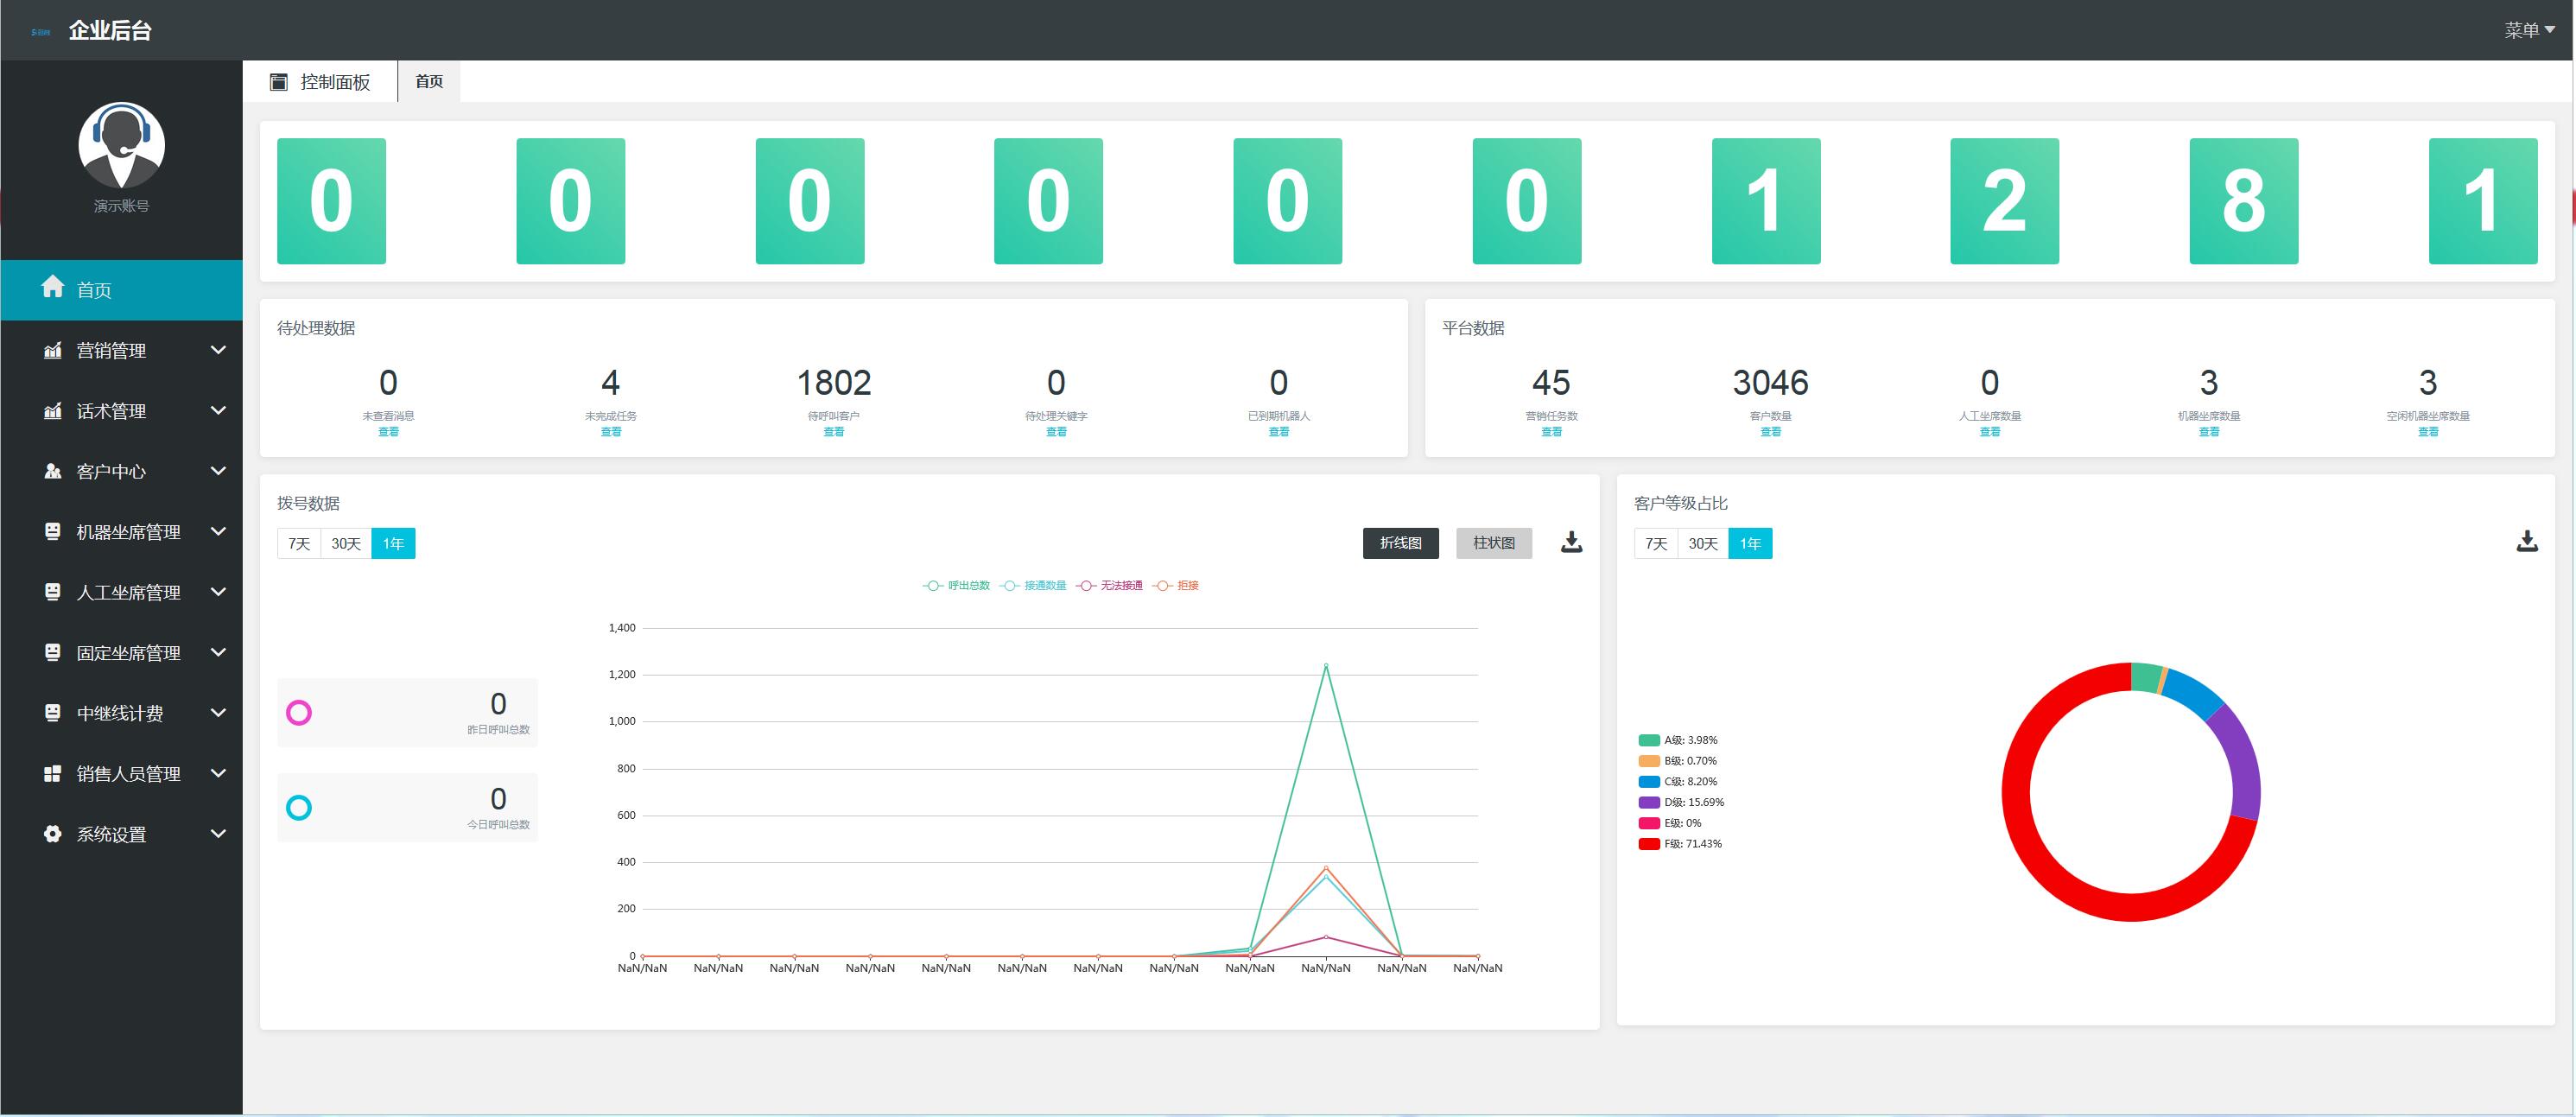Click the 客户中心 people icon
Viewport: 2576px width, 1117px height.
pyautogui.click(x=52, y=471)
